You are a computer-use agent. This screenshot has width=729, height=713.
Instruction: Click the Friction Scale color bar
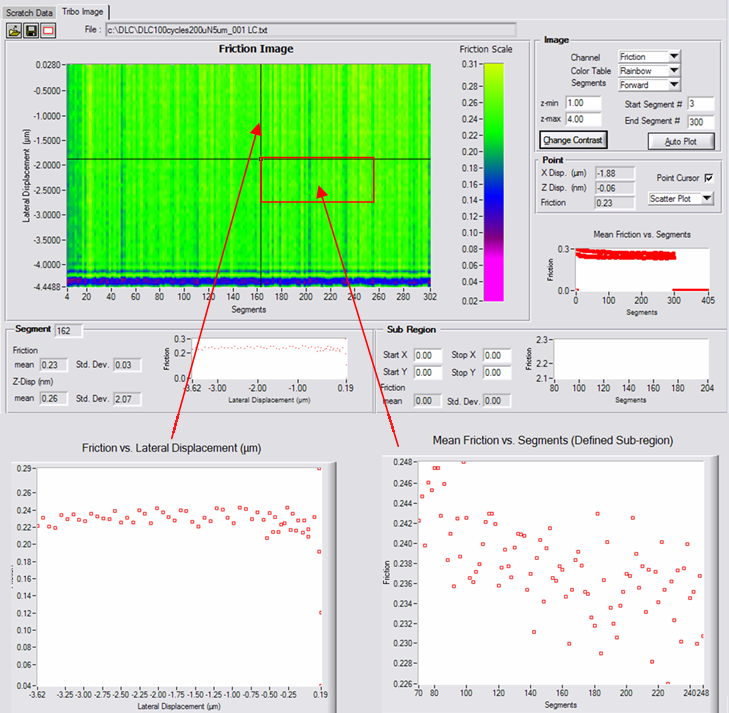tap(492, 180)
